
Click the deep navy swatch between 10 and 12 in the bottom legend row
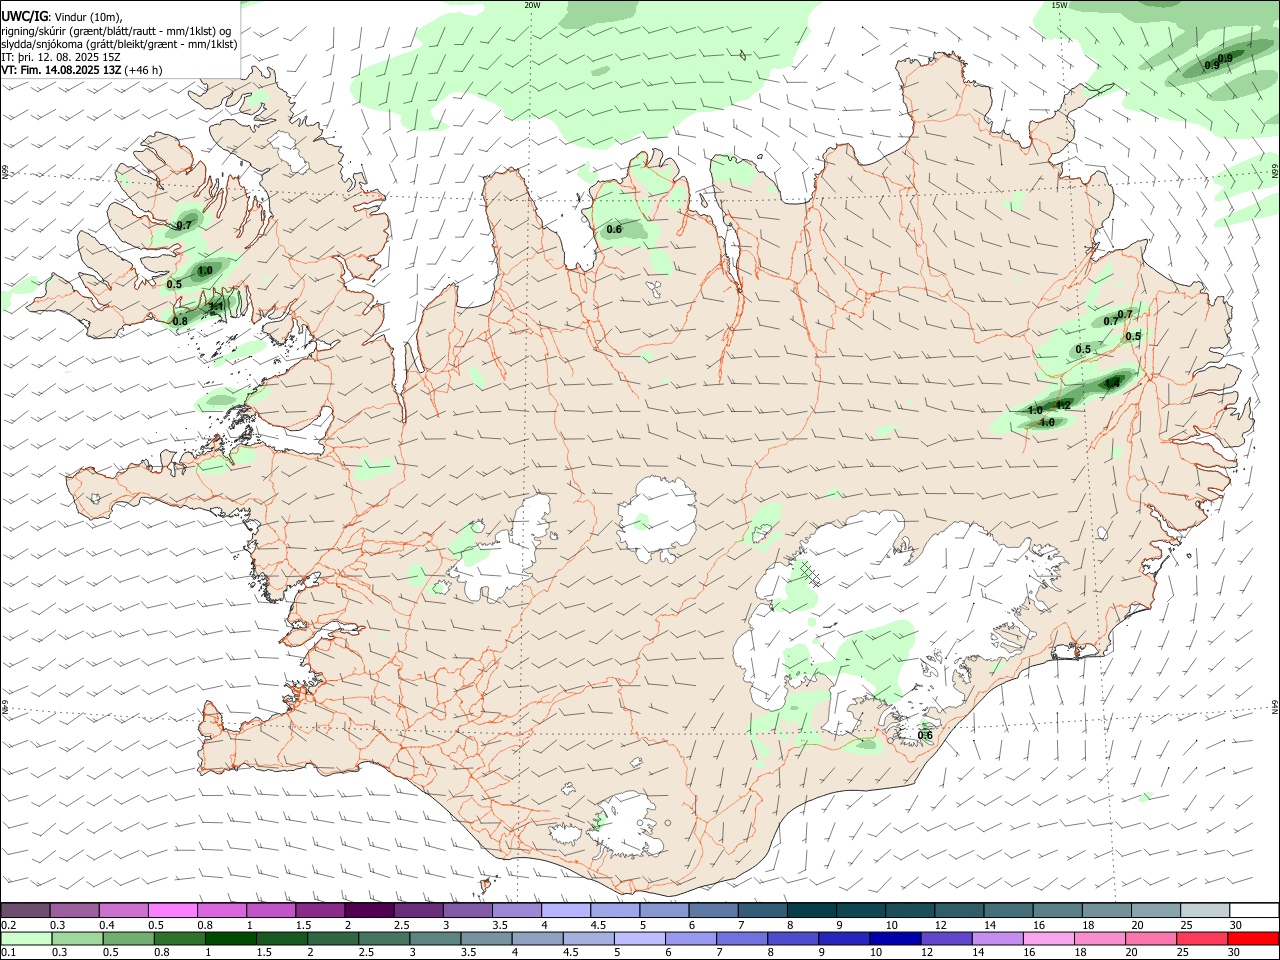(x=894, y=938)
